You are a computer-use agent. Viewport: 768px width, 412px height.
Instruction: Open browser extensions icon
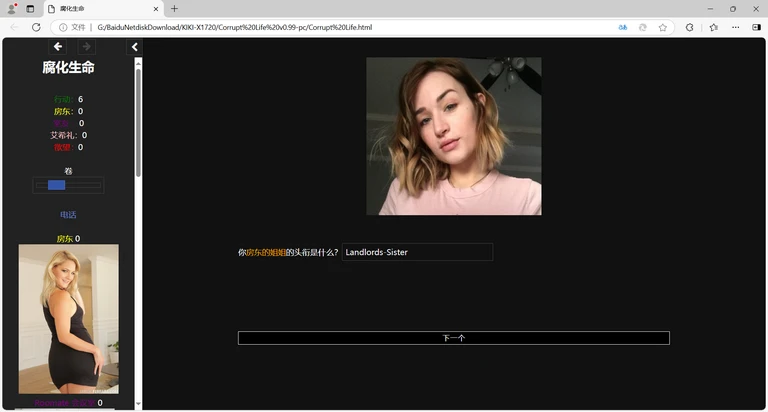coord(689,27)
